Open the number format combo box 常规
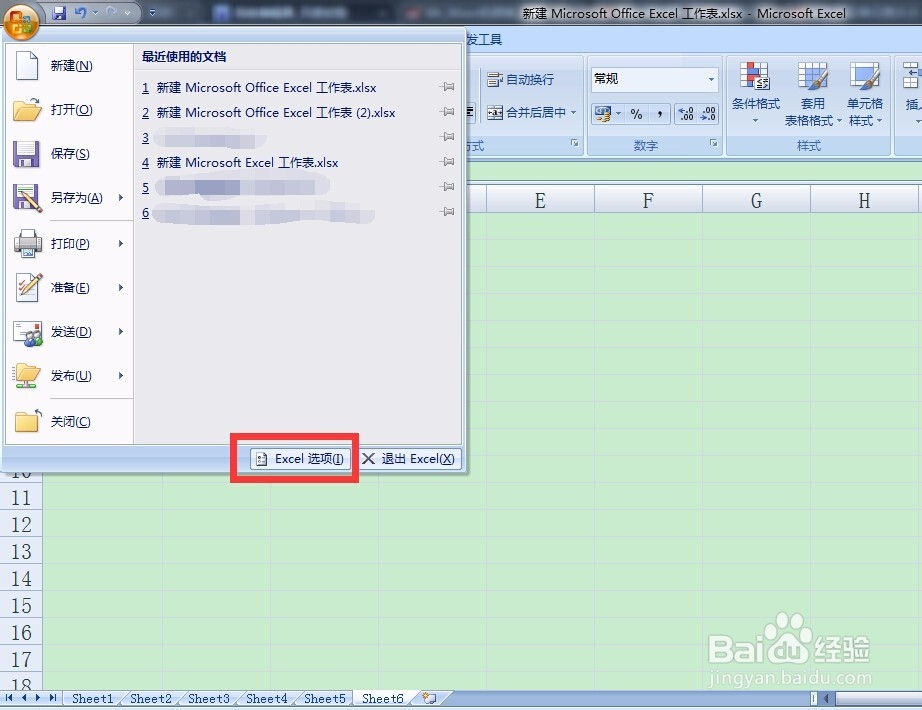922x710 pixels. click(654, 79)
